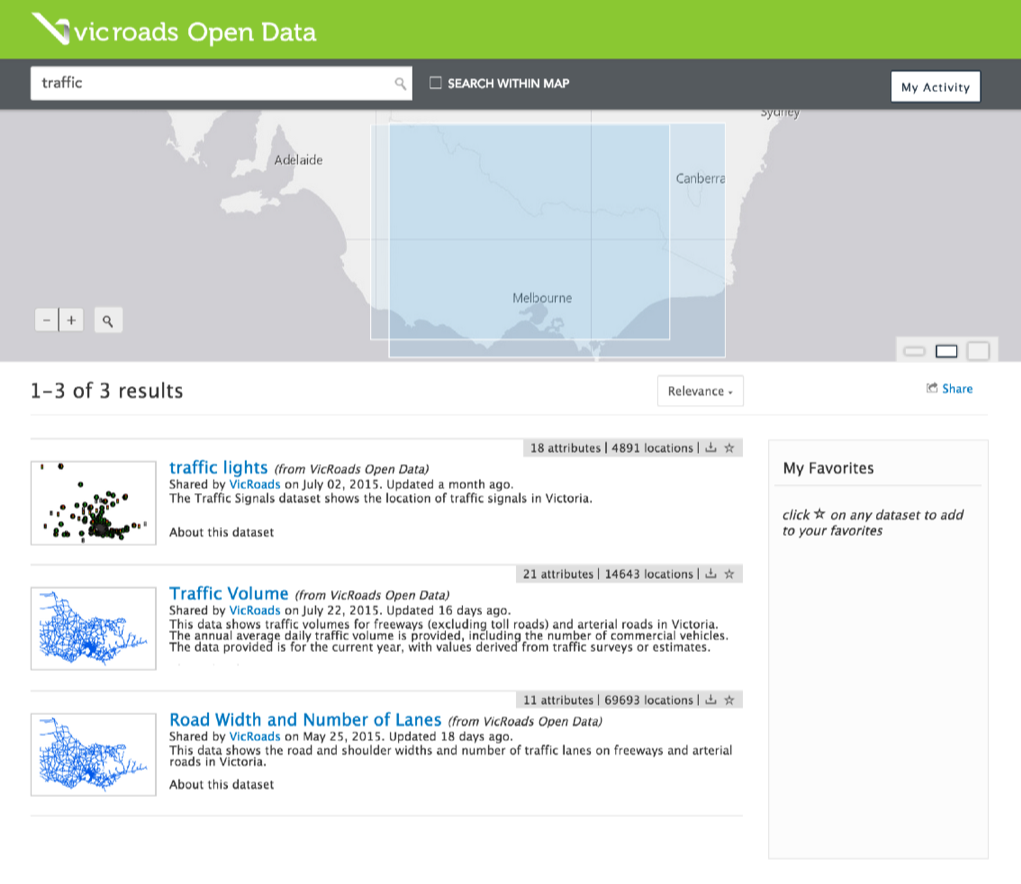Click the search magnifier in the search box
1021x884 pixels.
pos(400,83)
